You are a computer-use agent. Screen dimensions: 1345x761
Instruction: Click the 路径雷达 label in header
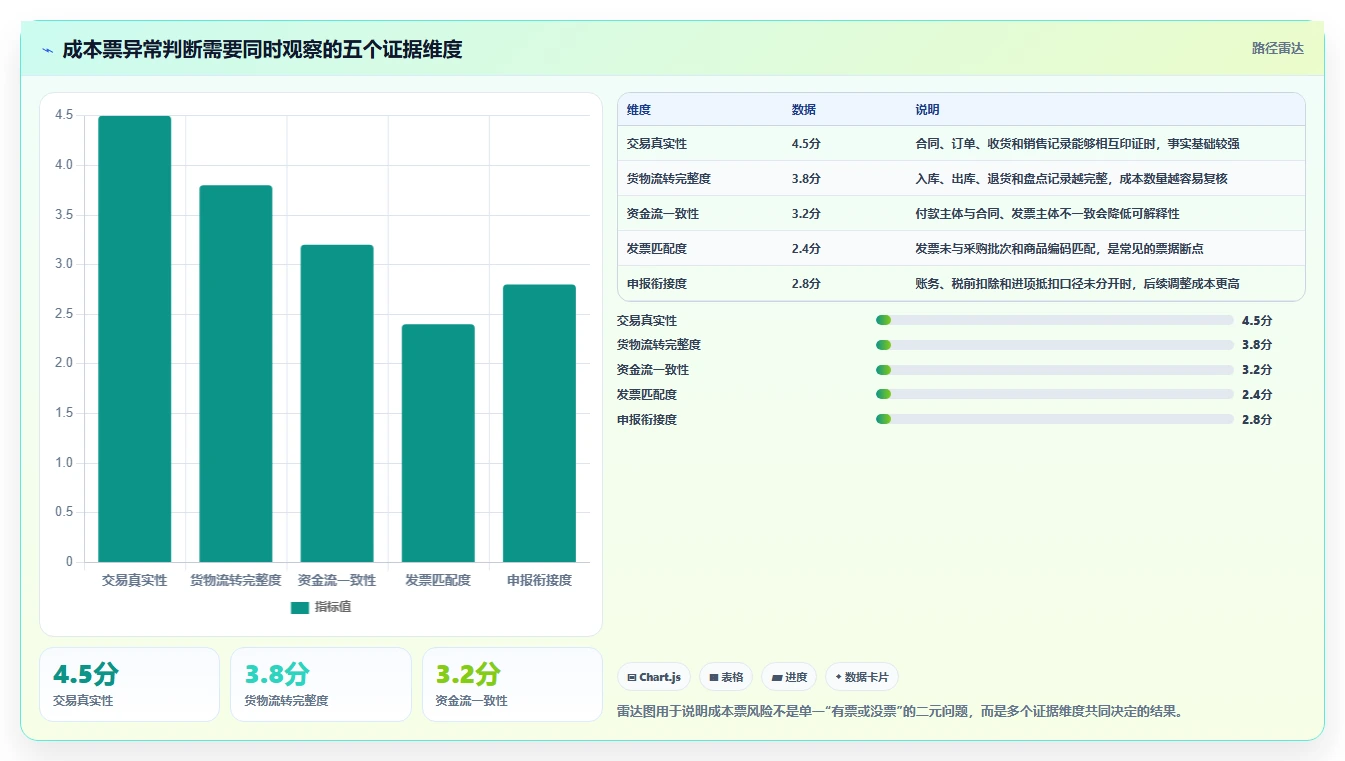pos(1277,48)
